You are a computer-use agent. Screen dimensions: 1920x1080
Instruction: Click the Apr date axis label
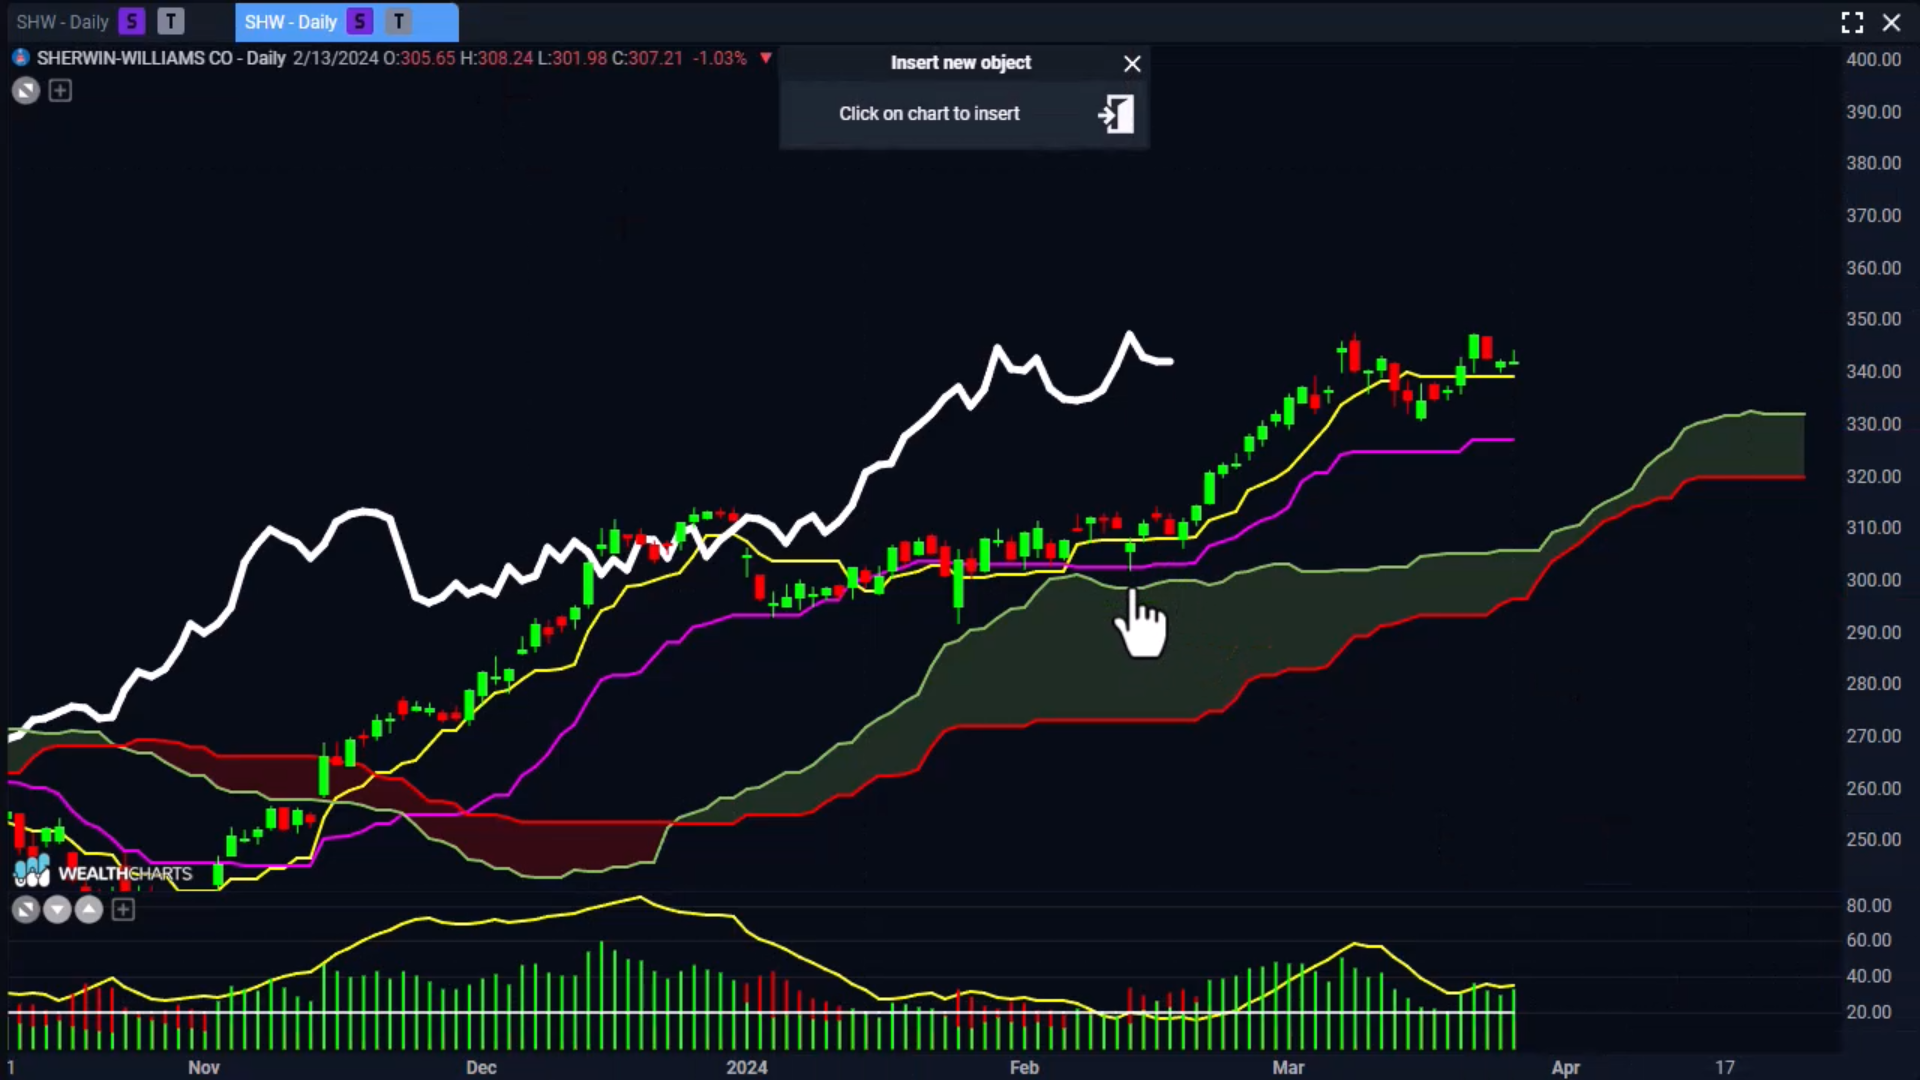tap(1566, 1067)
